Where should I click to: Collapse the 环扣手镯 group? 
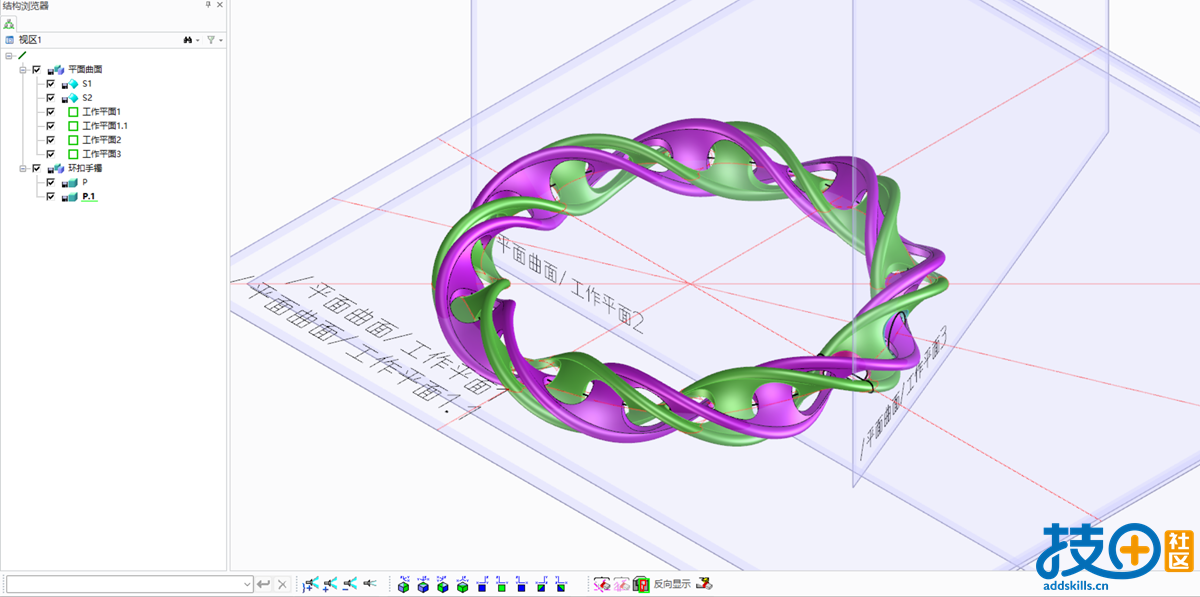click(x=23, y=168)
